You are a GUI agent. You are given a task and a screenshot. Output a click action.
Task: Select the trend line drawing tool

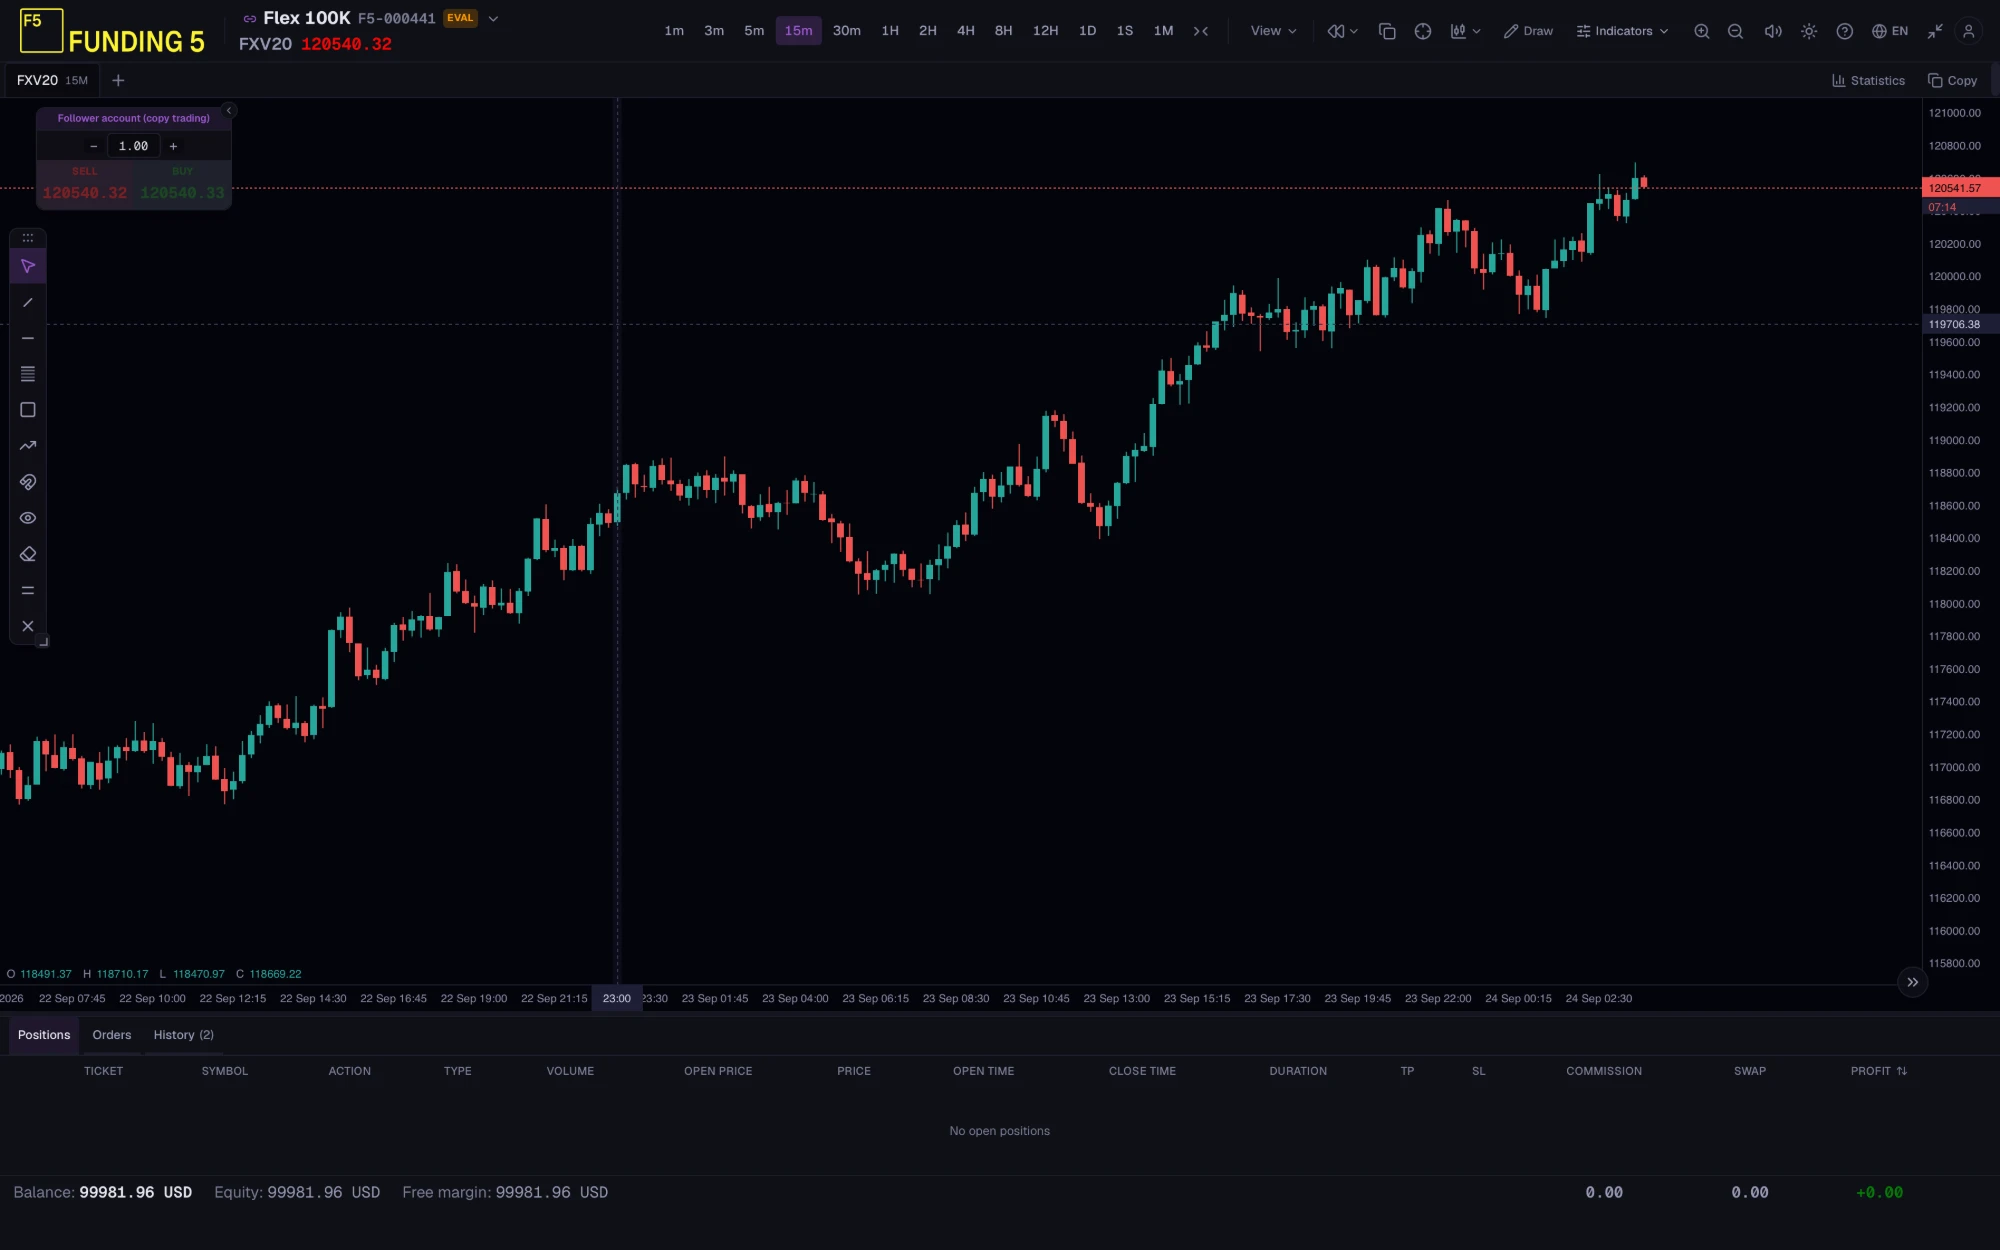pyautogui.click(x=28, y=303)
